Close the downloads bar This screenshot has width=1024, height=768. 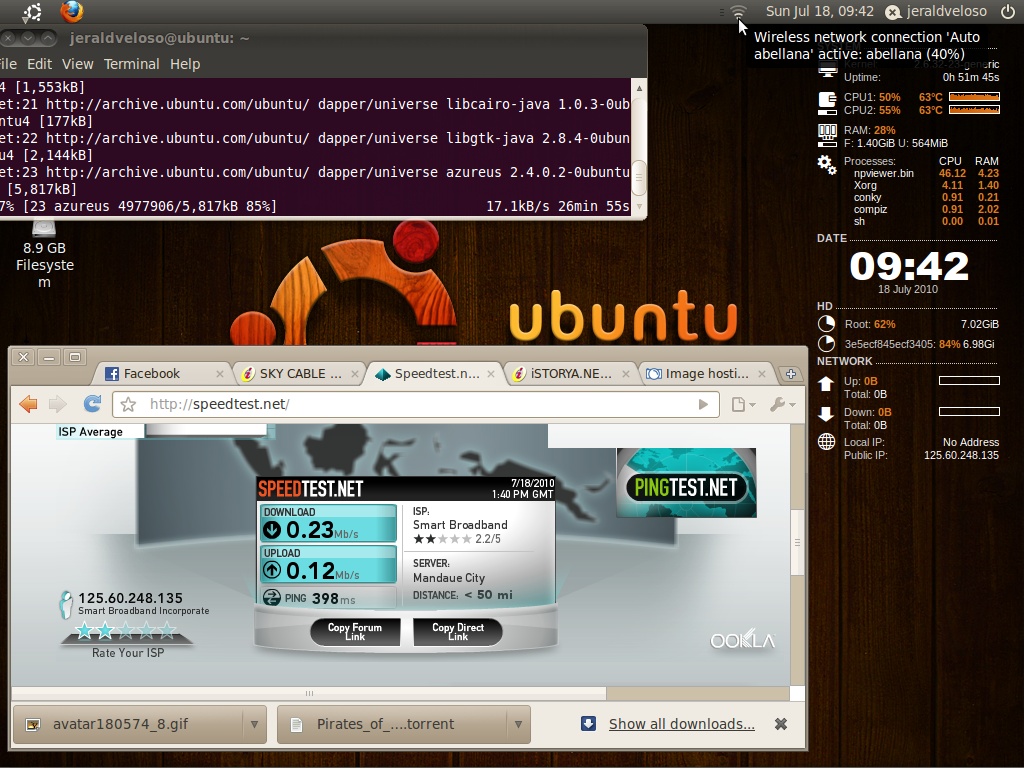[x=781, y=724]
